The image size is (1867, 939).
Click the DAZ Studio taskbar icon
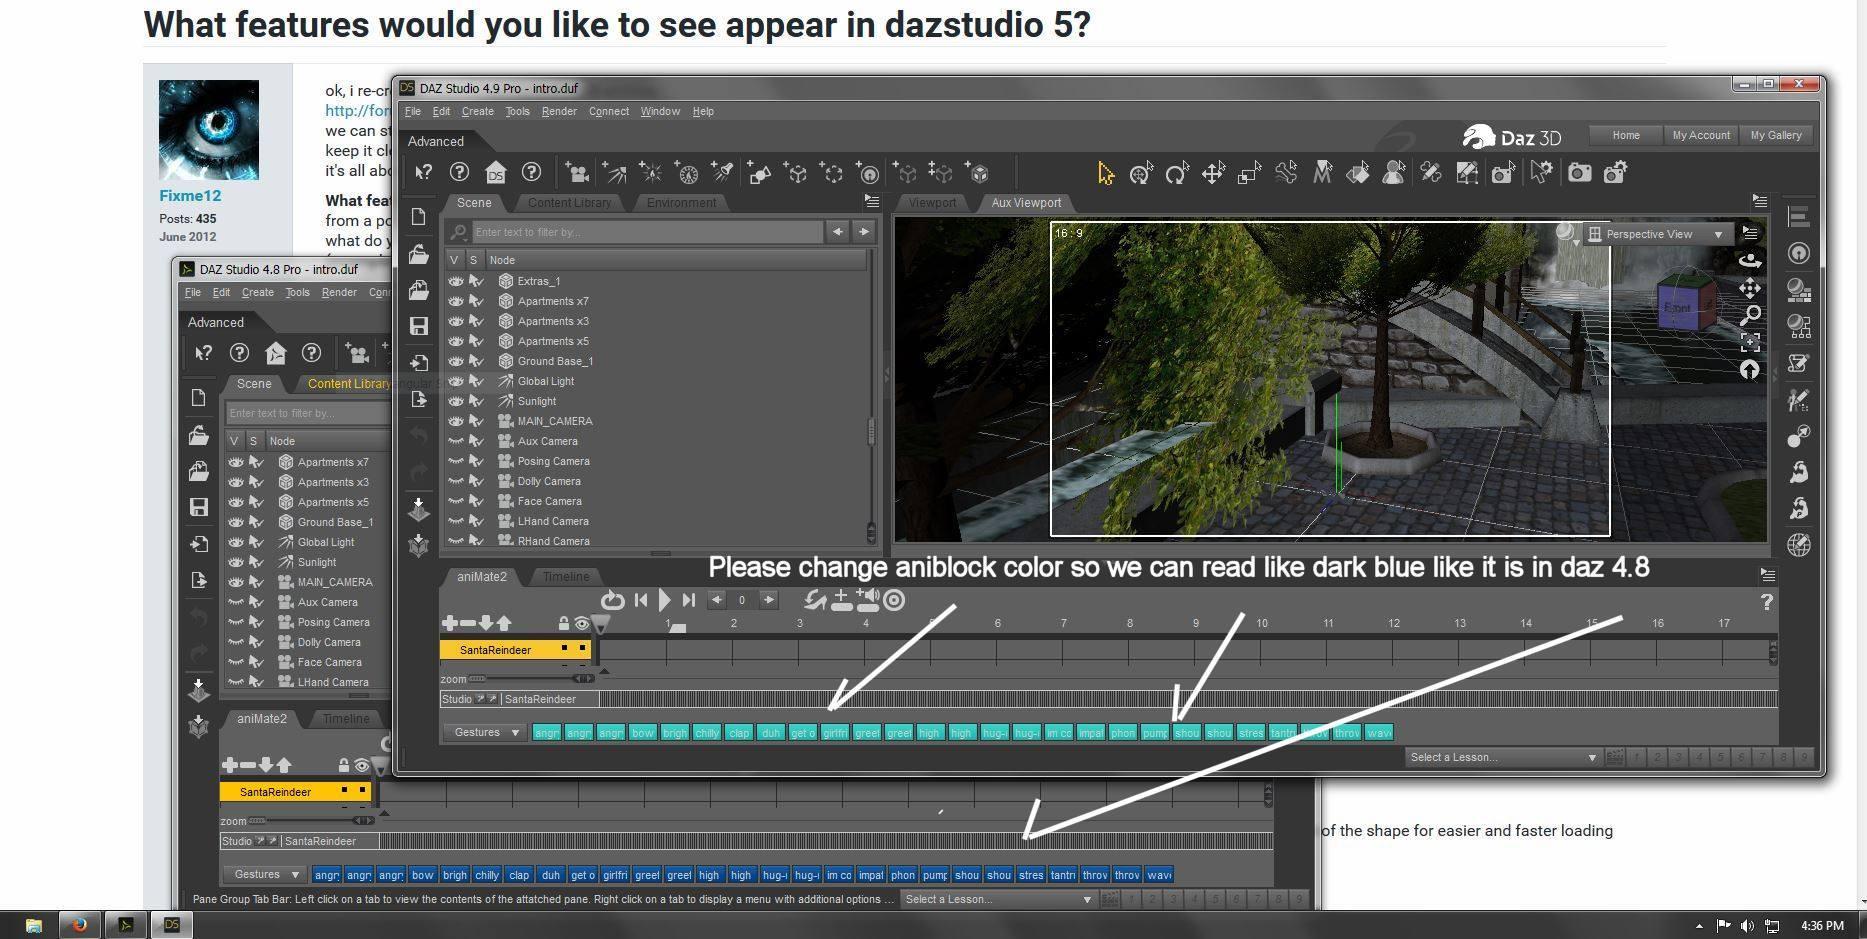click(x=171, y=925)
